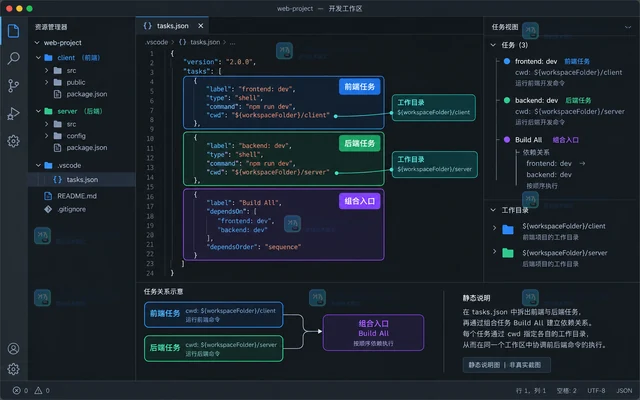Viewport: 640px width, 400px height.
Task: Click the 组合入口 Build All diagram box
Action: pyautogui.click(x=373, y=333)
